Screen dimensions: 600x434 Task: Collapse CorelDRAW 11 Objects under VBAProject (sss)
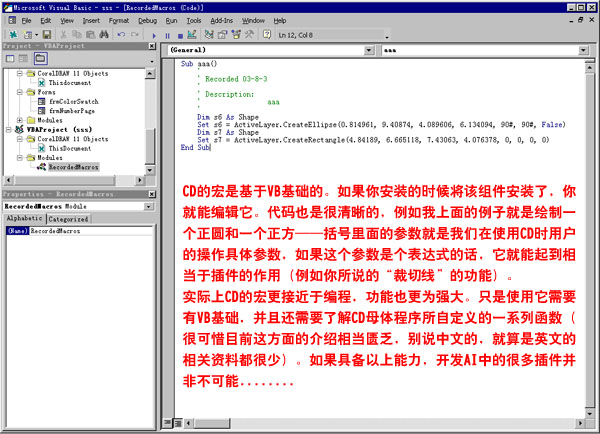(x=20, y=139)
